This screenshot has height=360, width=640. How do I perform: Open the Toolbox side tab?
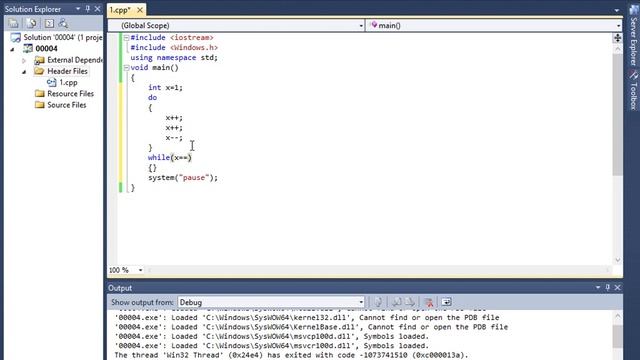pos(633,91)
